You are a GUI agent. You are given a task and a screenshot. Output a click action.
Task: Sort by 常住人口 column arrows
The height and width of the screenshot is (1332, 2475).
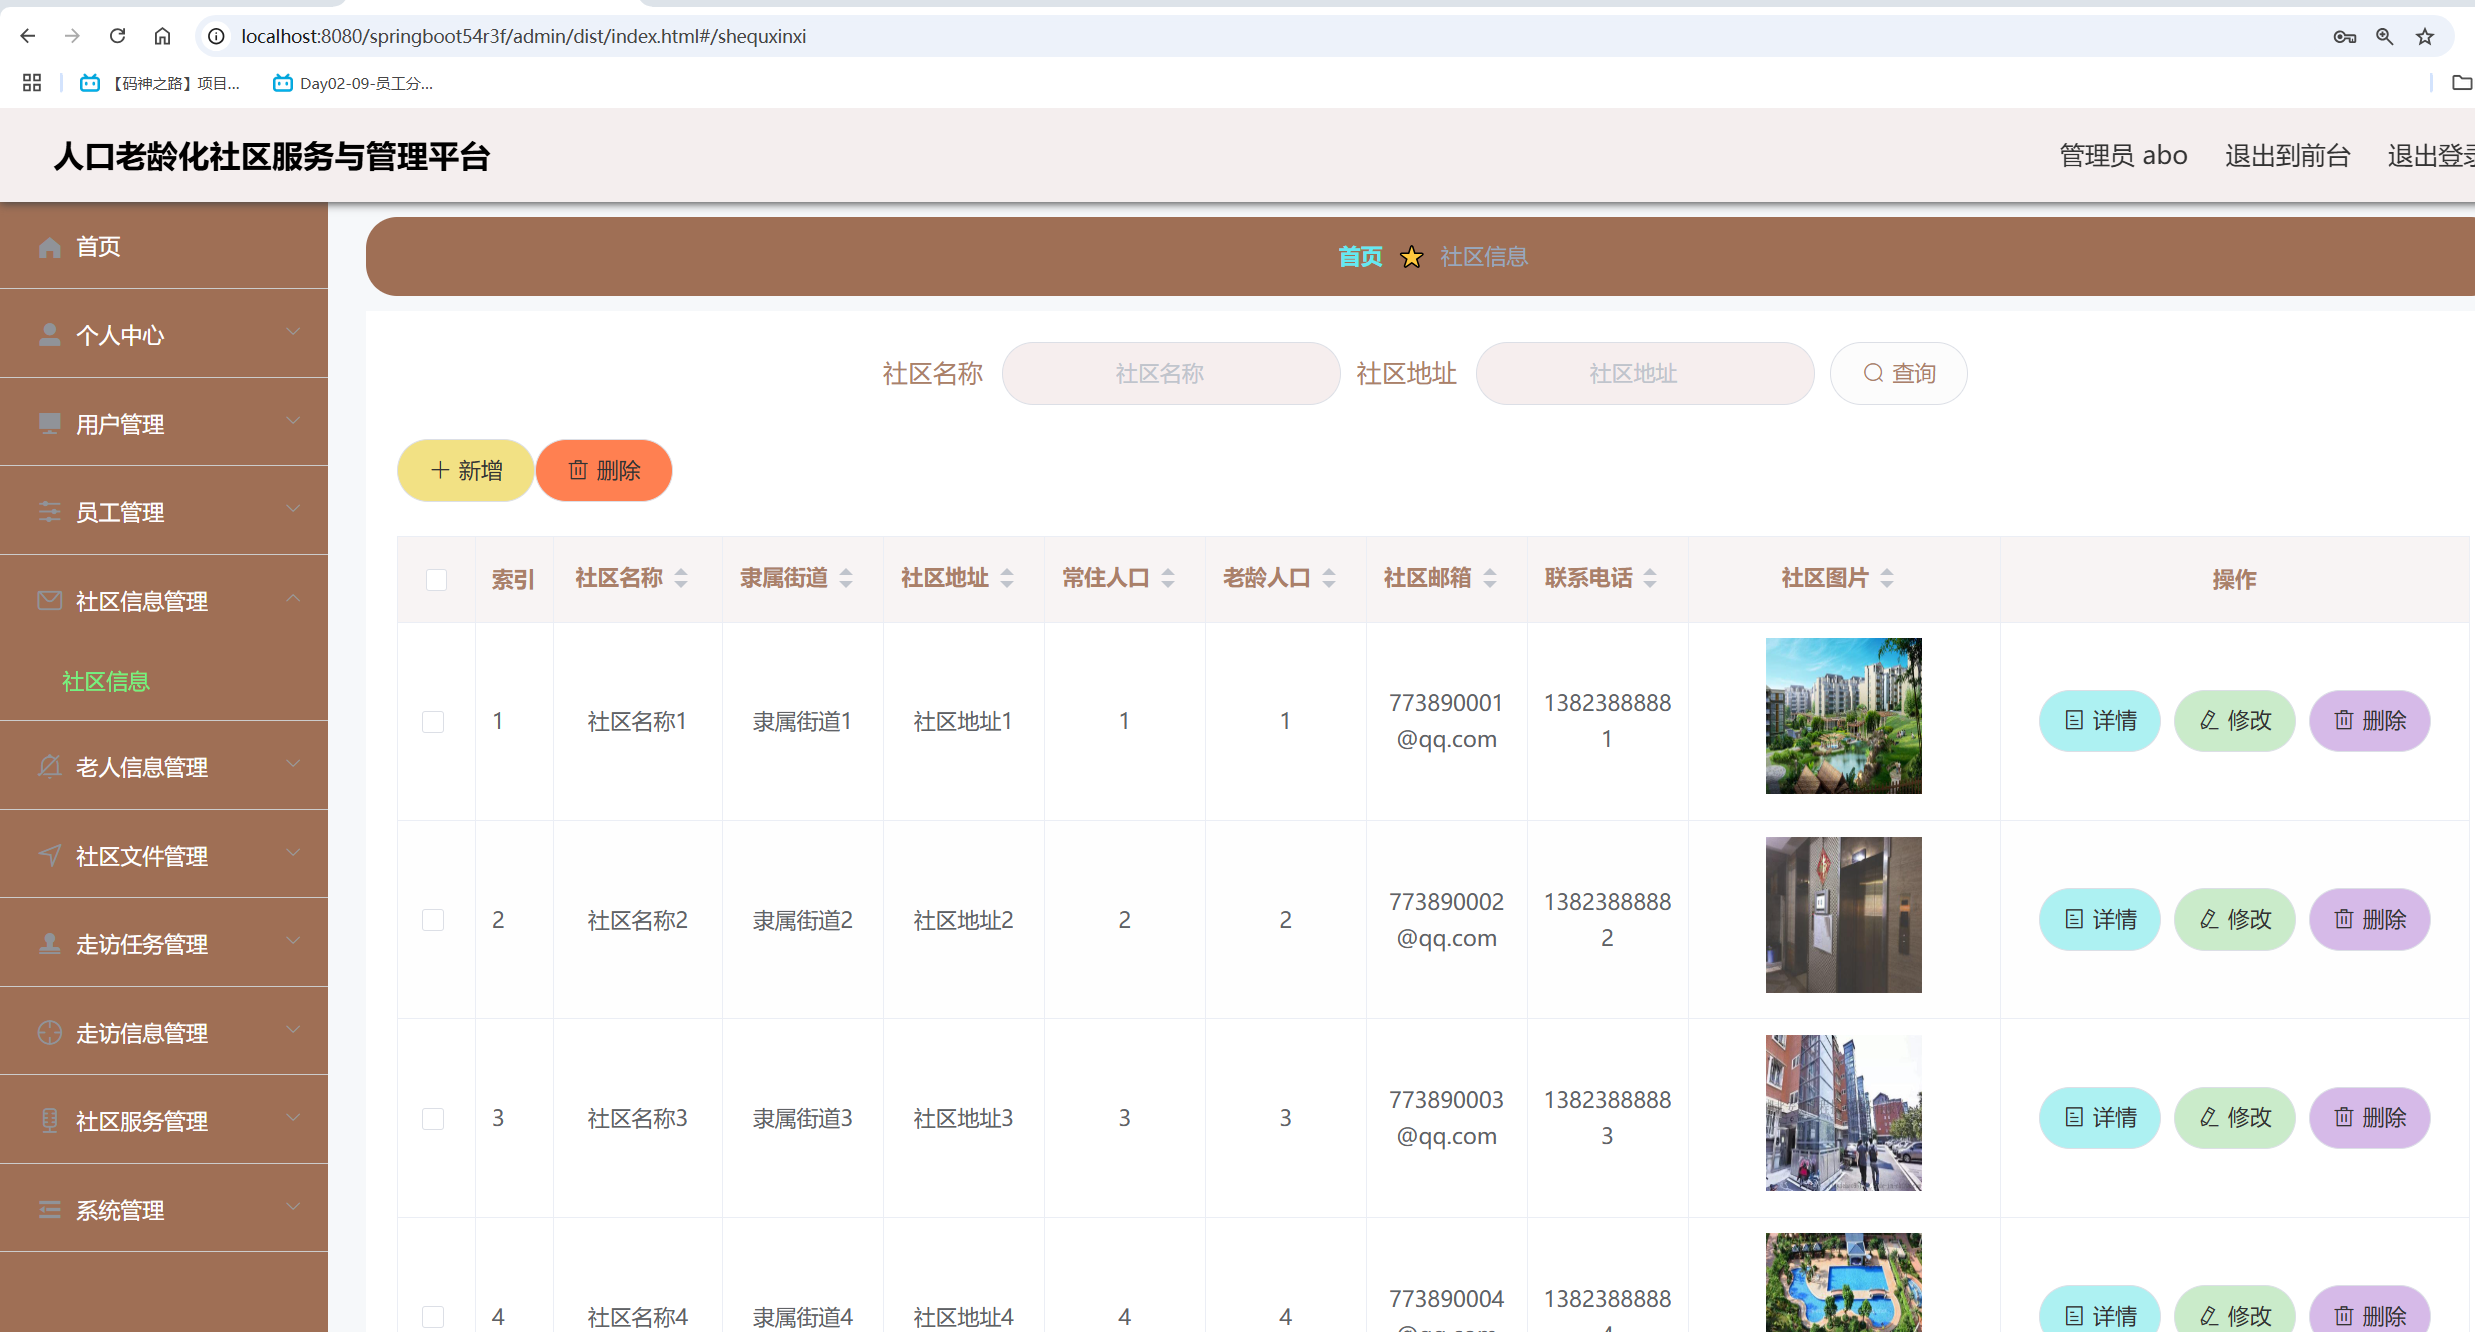click(x=1168, y=578)
